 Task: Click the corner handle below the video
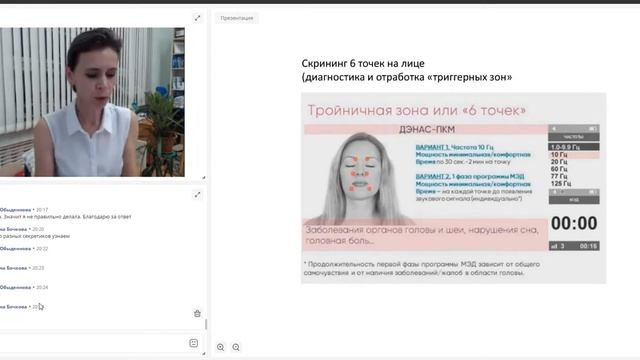204,178
